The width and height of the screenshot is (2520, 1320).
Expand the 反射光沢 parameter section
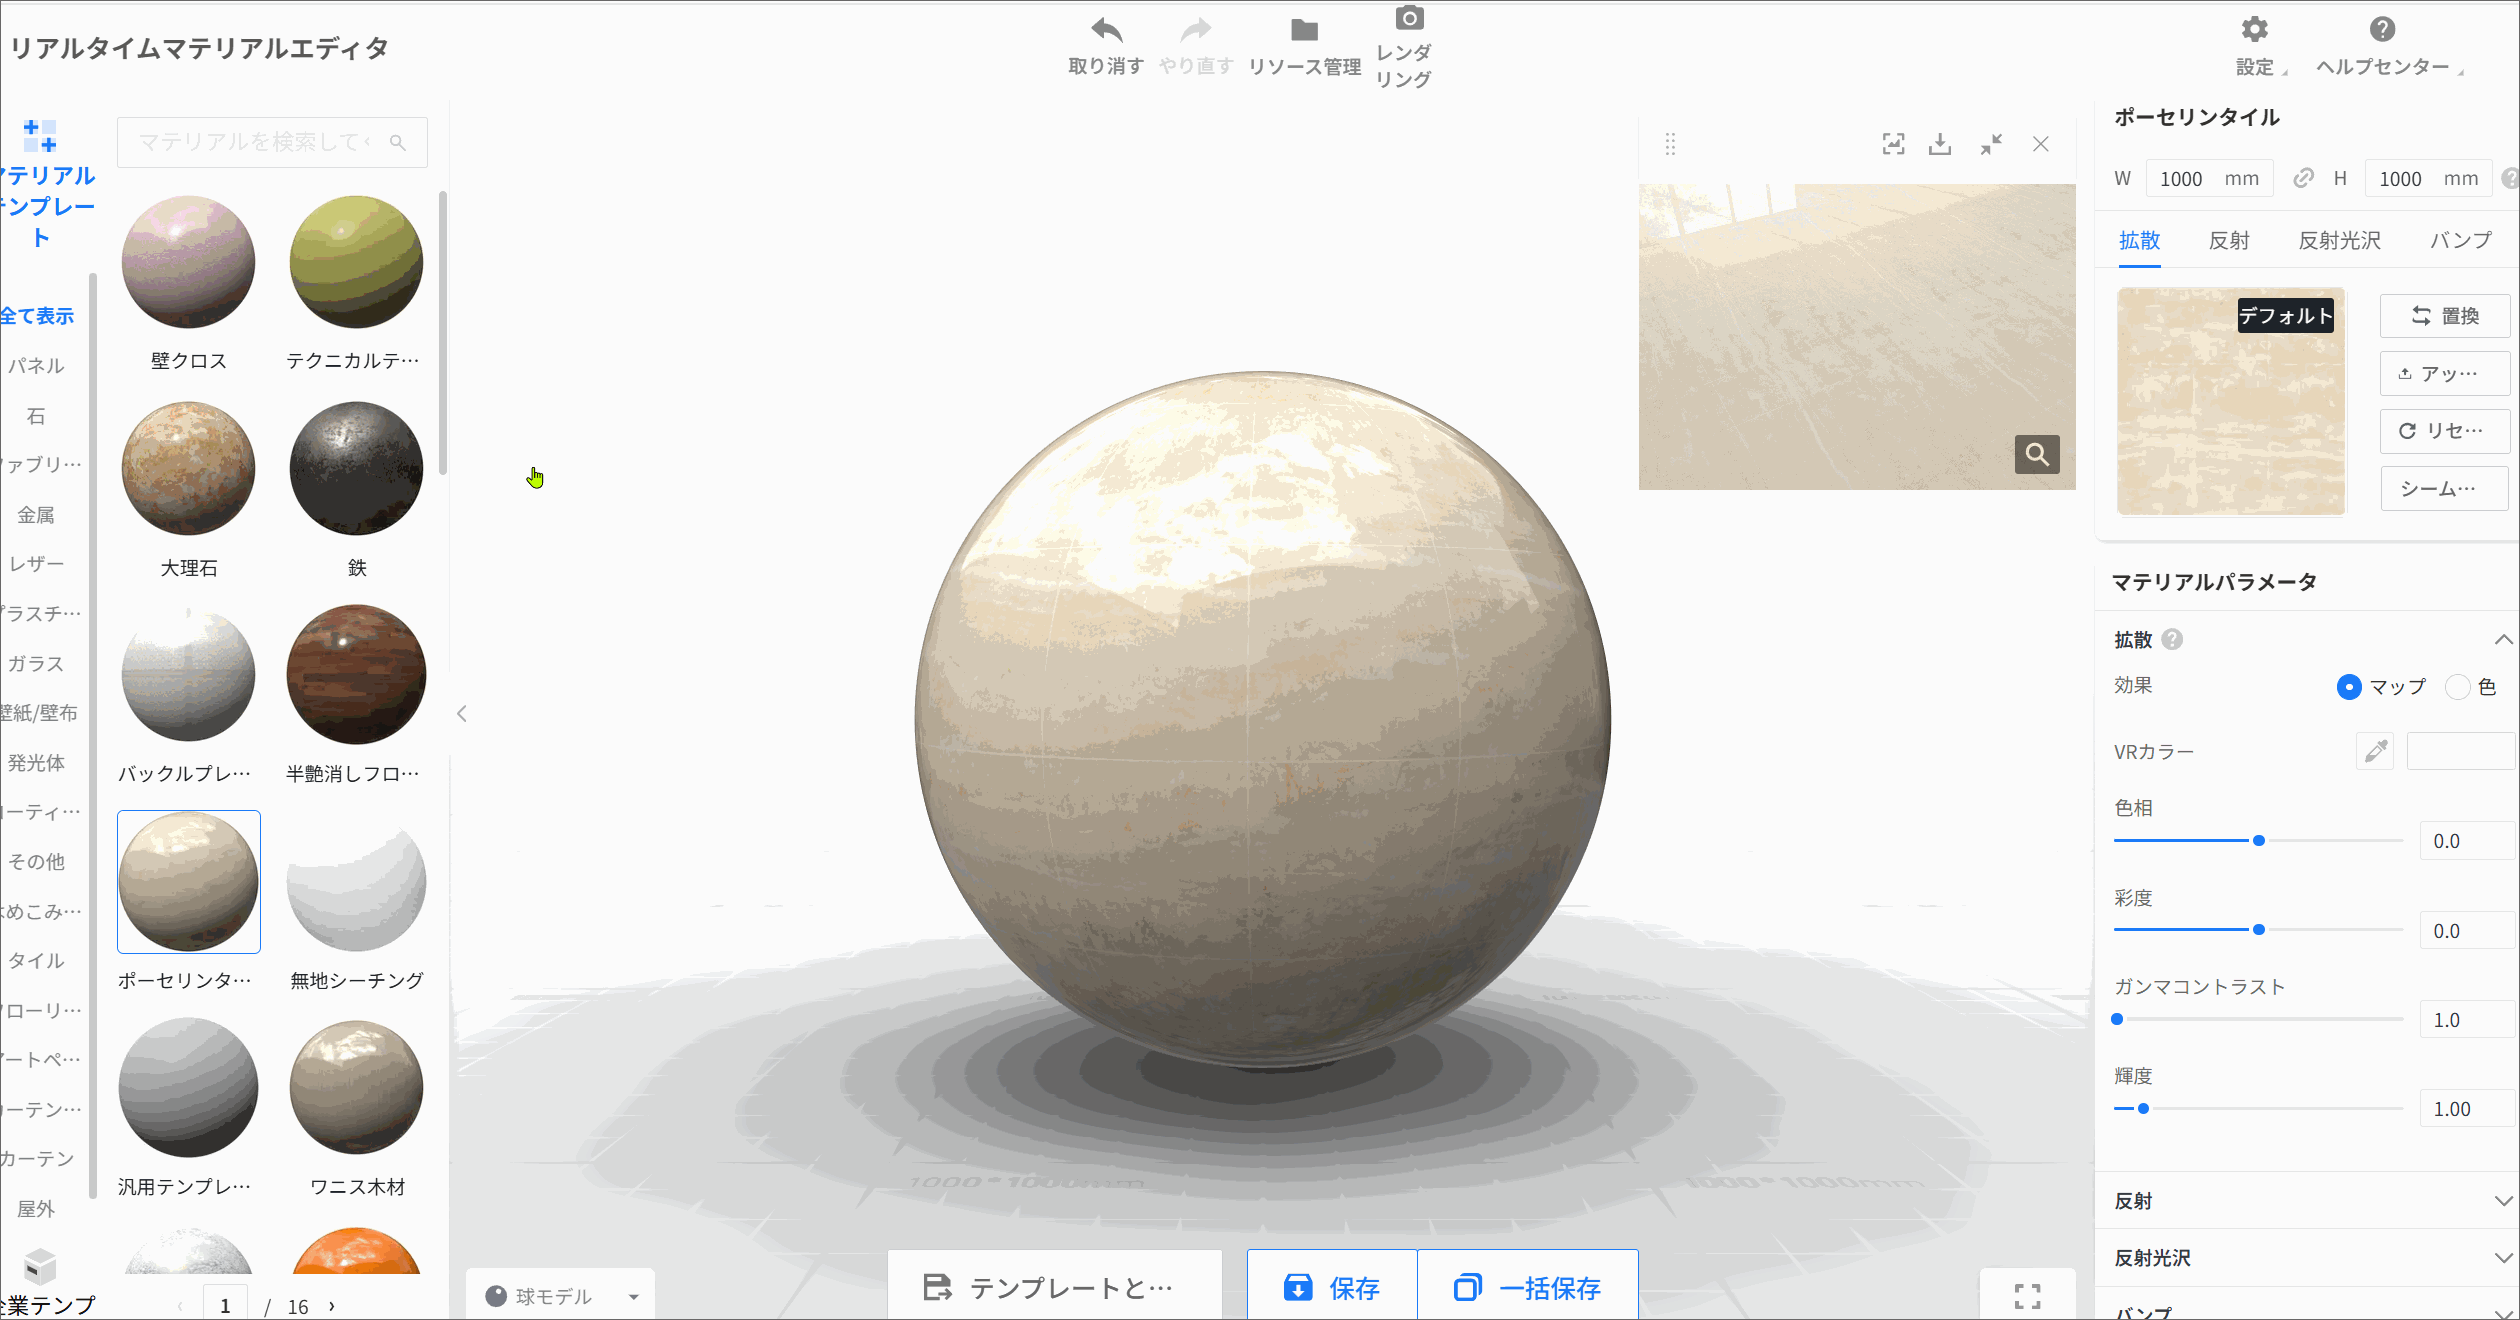coord(2503,1258)
